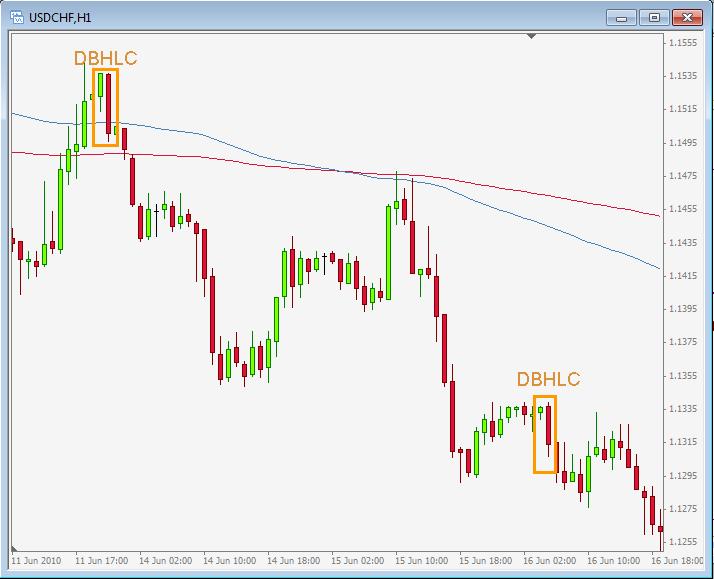Viewport: 714px width, 579px height.
Task: Click the 15 Jun 02:00 time label
Action: 357,560
